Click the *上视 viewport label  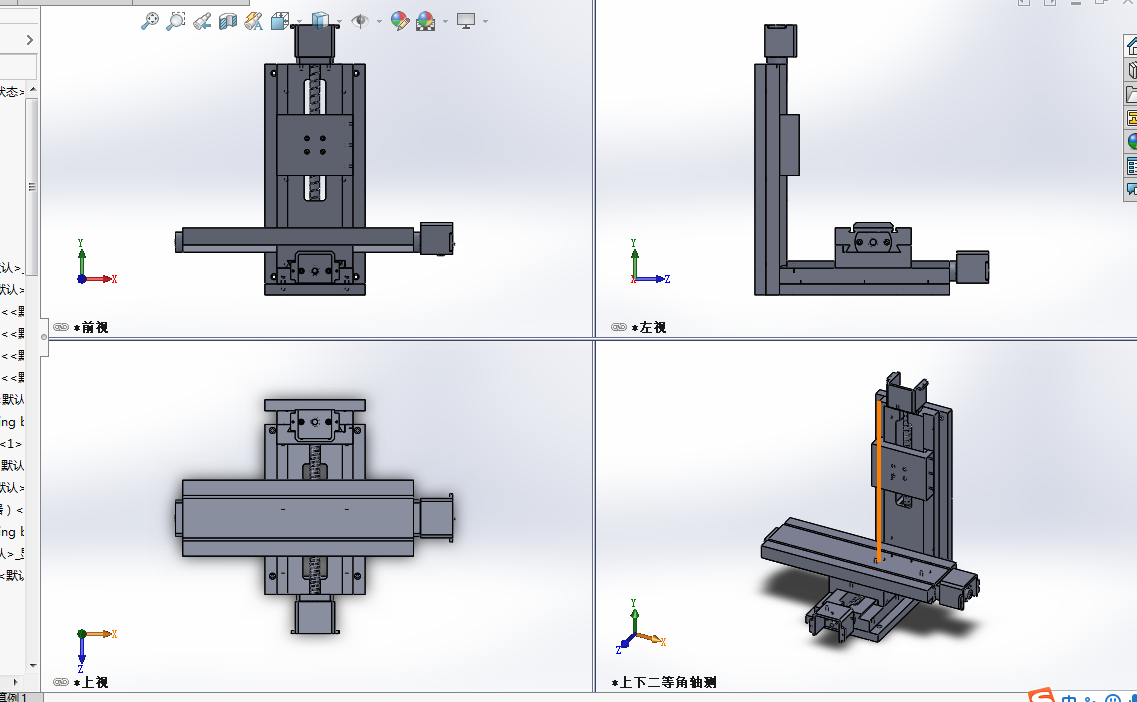tap(91, 682)
